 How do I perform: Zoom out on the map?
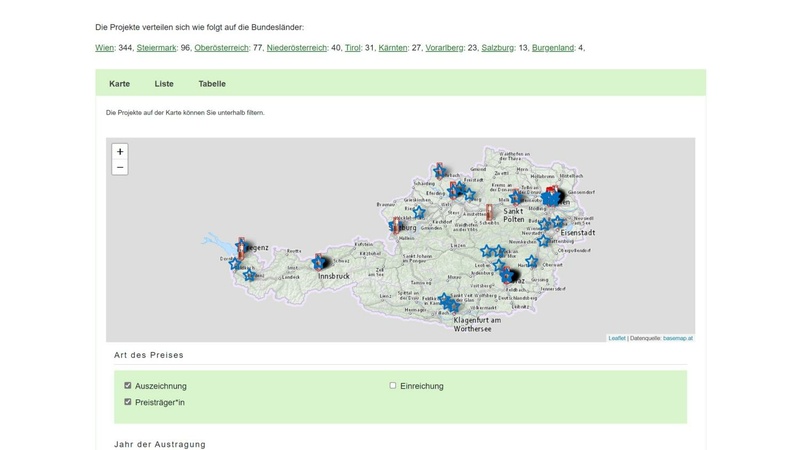pyautogui.click(x=120, y=168)
